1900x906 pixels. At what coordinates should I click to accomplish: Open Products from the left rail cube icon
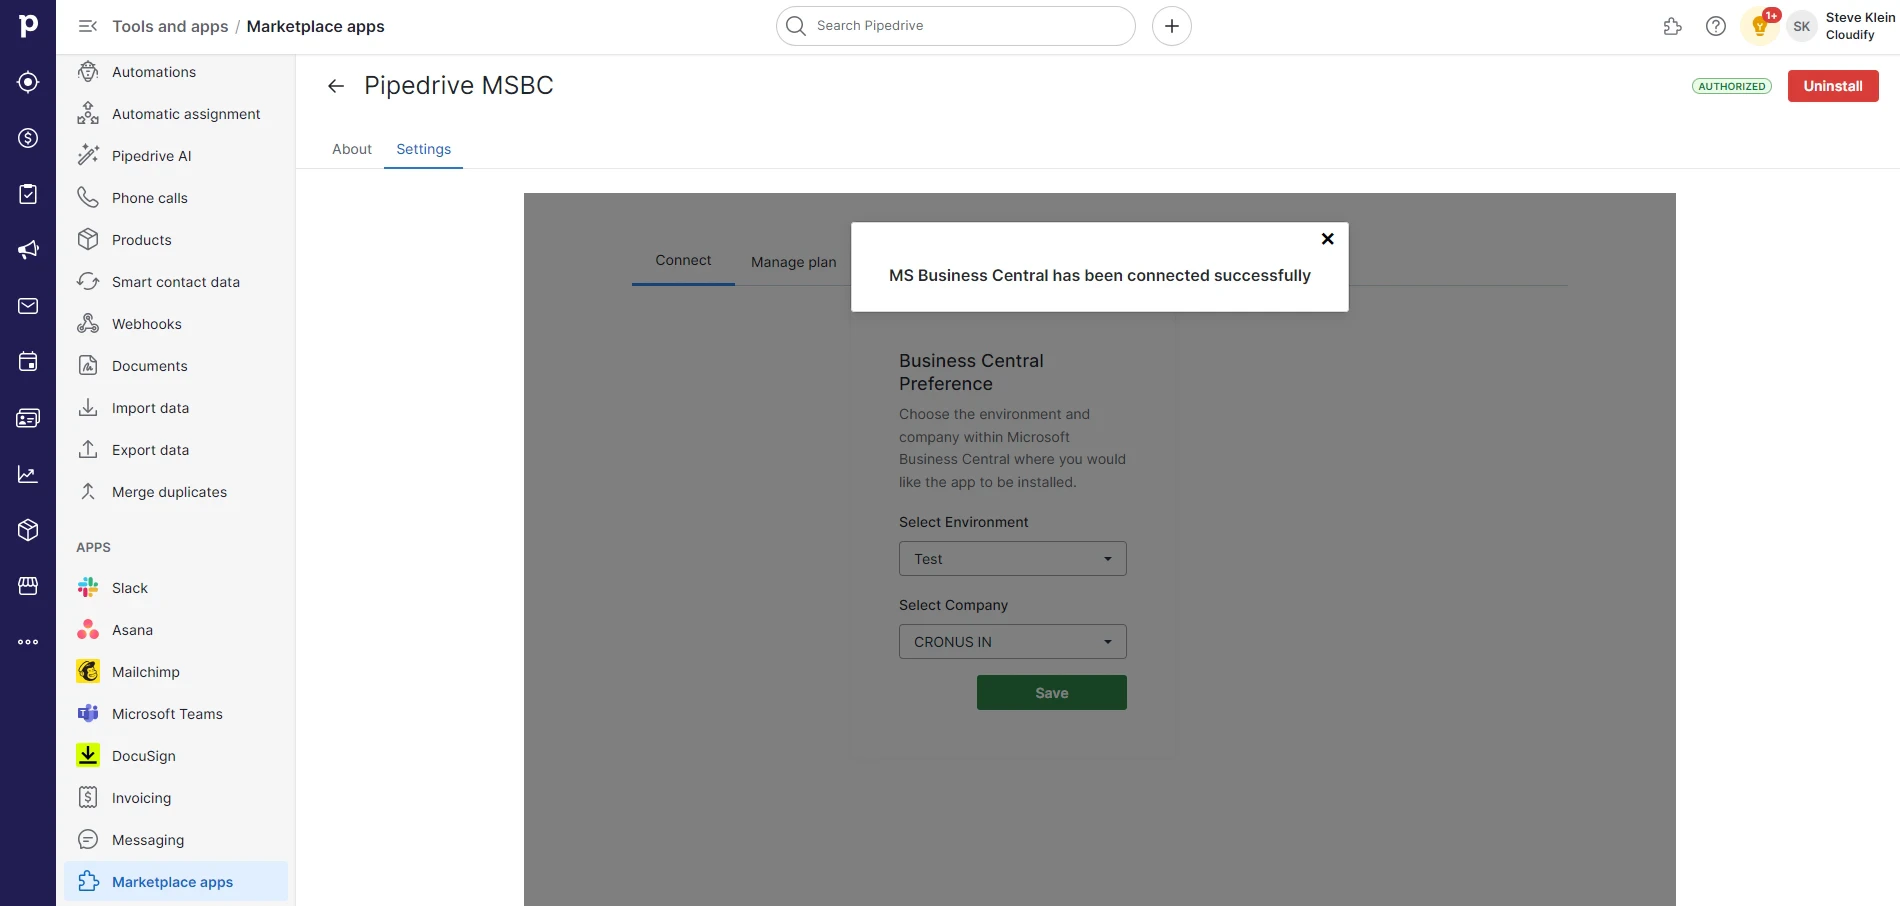[x=28, y=530]
